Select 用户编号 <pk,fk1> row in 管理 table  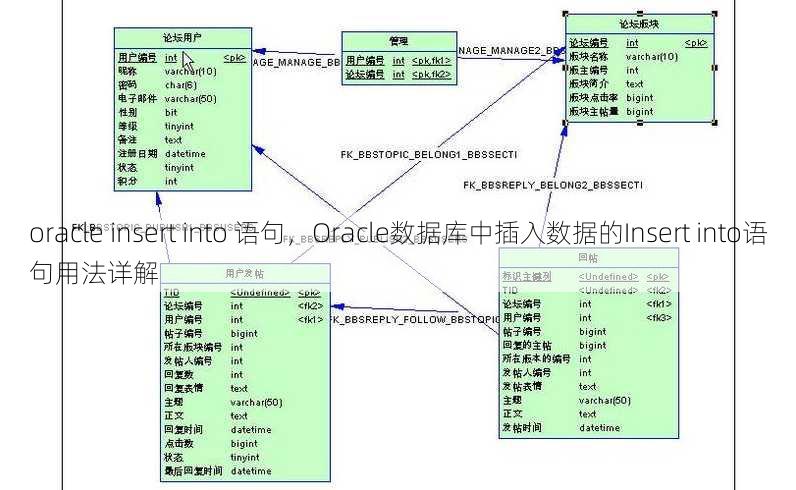click(x=399, y=61)
